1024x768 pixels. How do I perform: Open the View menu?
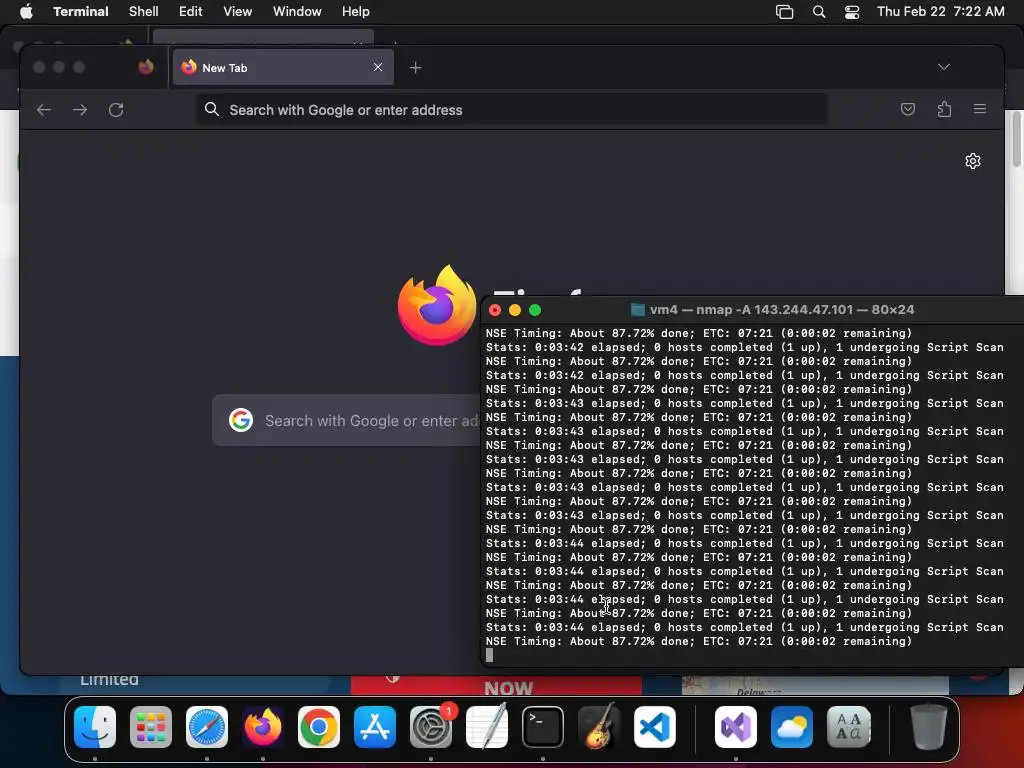(238, 12)
